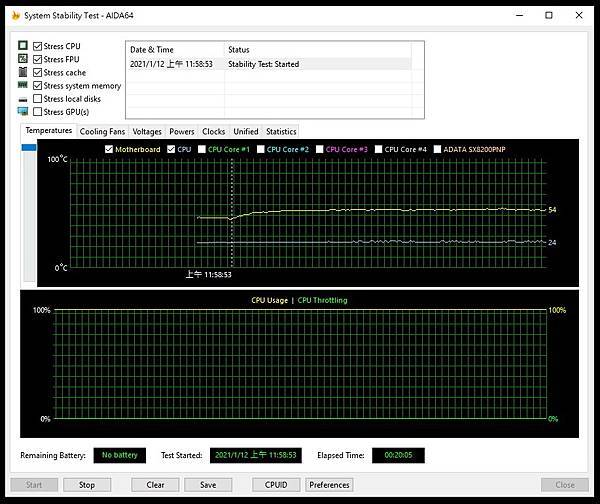Click the cache chip icon beside Stress cache

23,72
